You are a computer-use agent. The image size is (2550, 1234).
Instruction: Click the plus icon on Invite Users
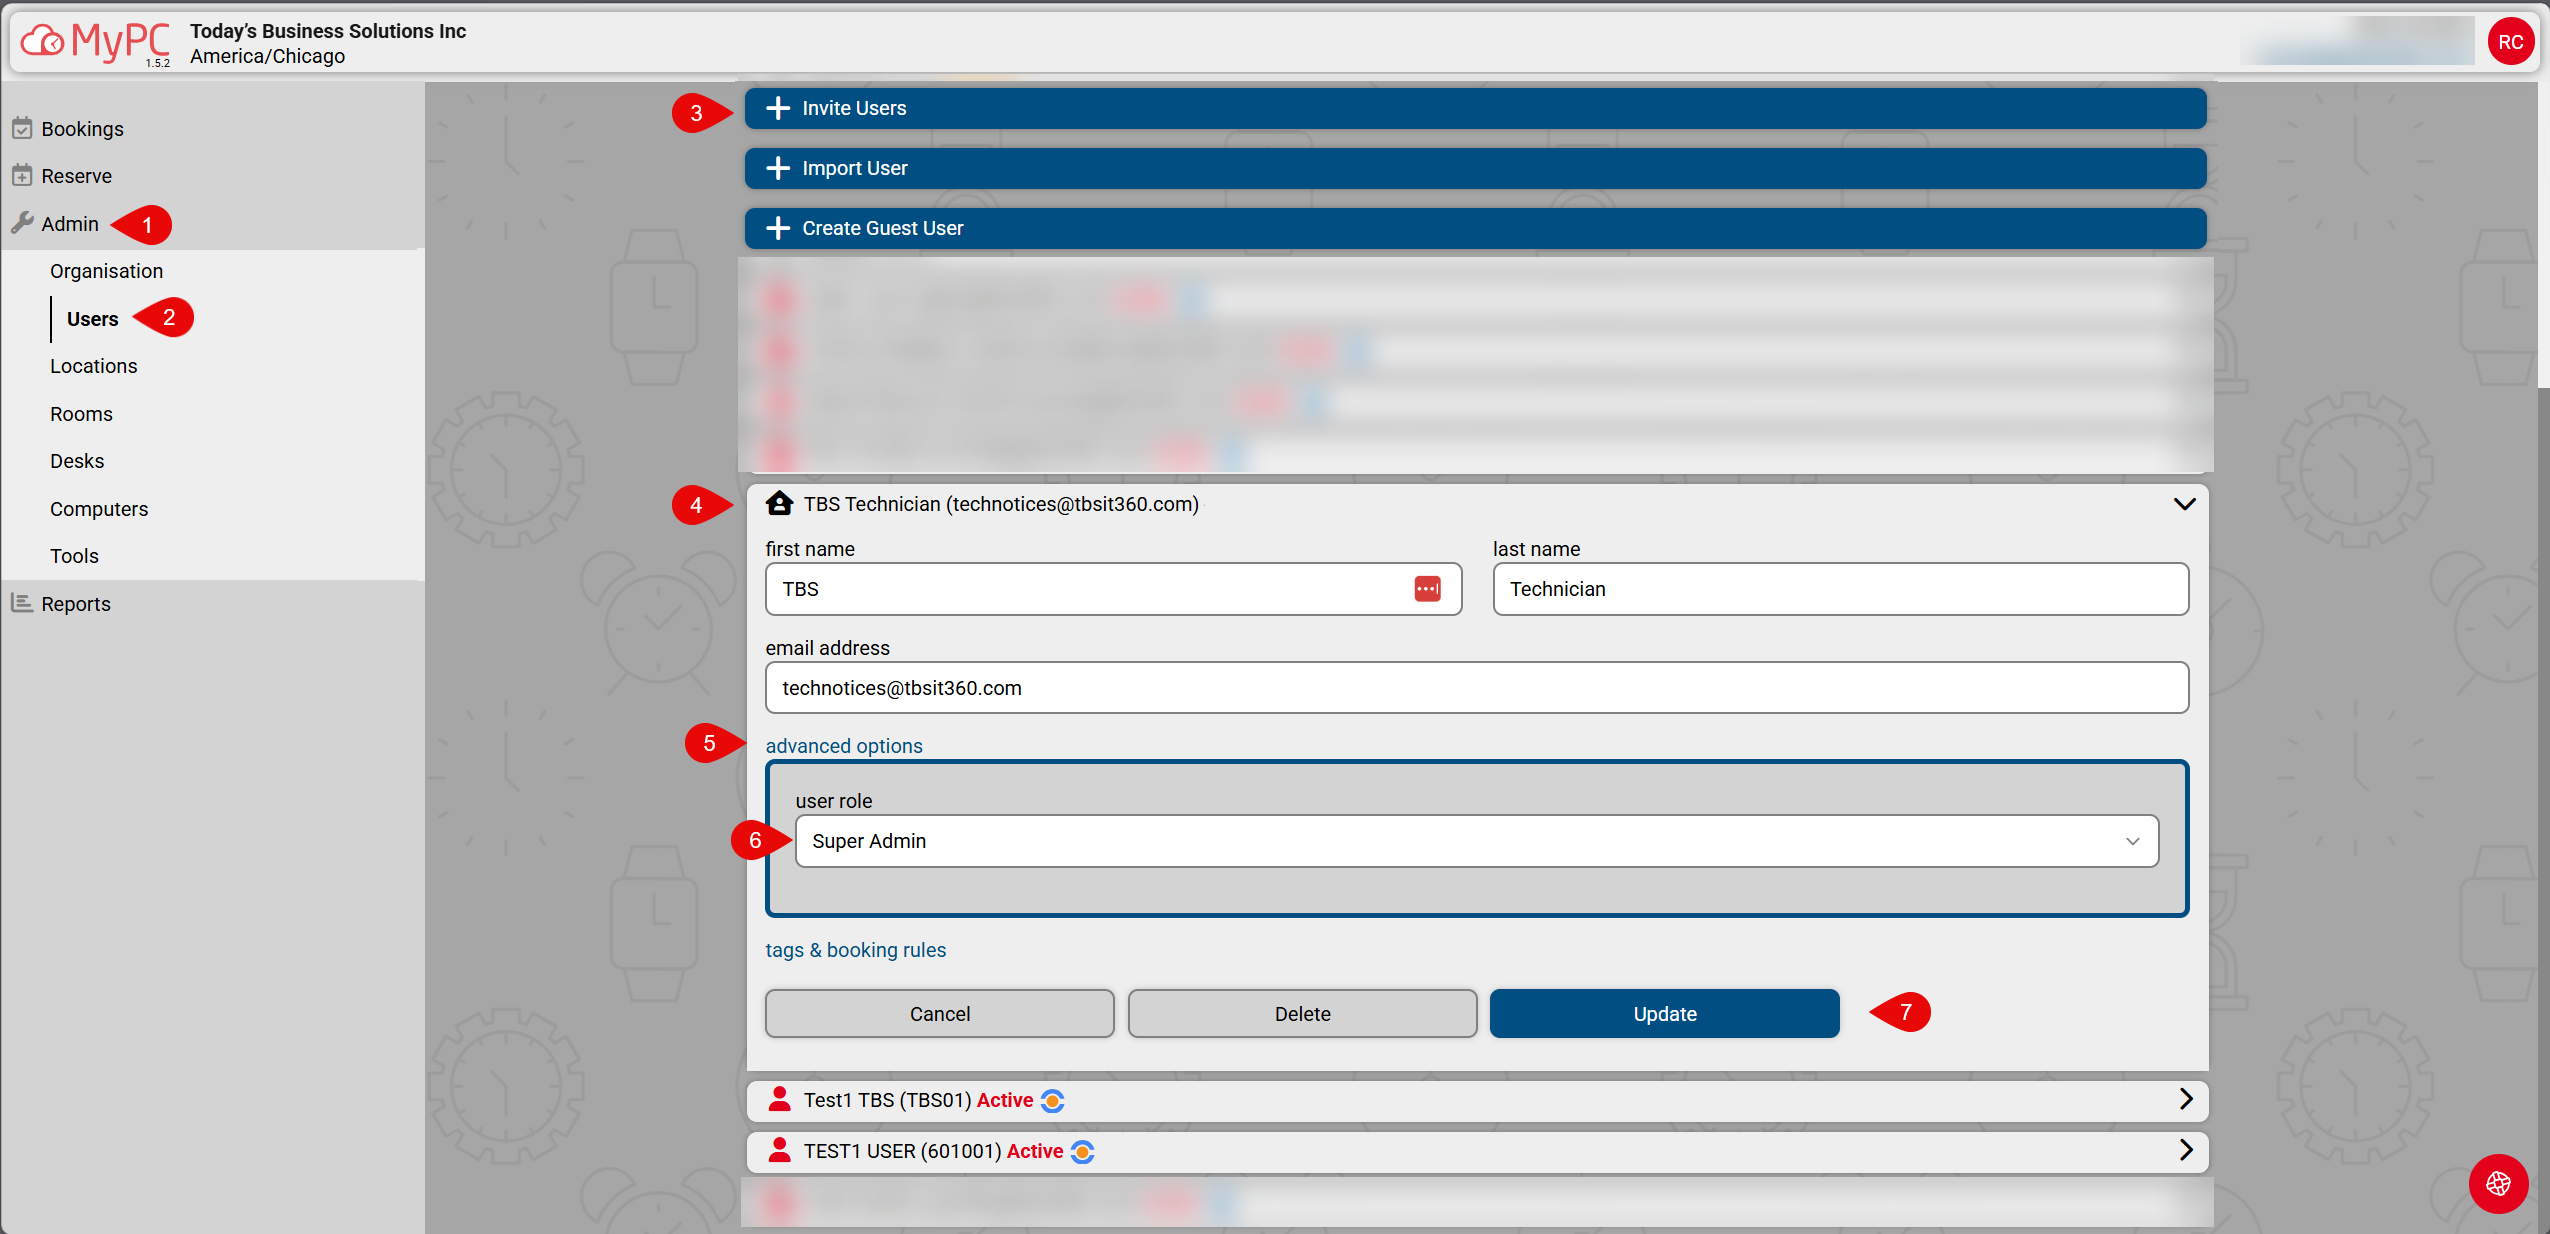778,108
